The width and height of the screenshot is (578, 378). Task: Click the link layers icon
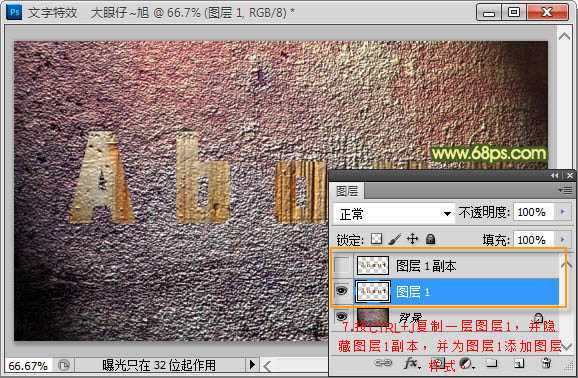[x=383, y=363]
